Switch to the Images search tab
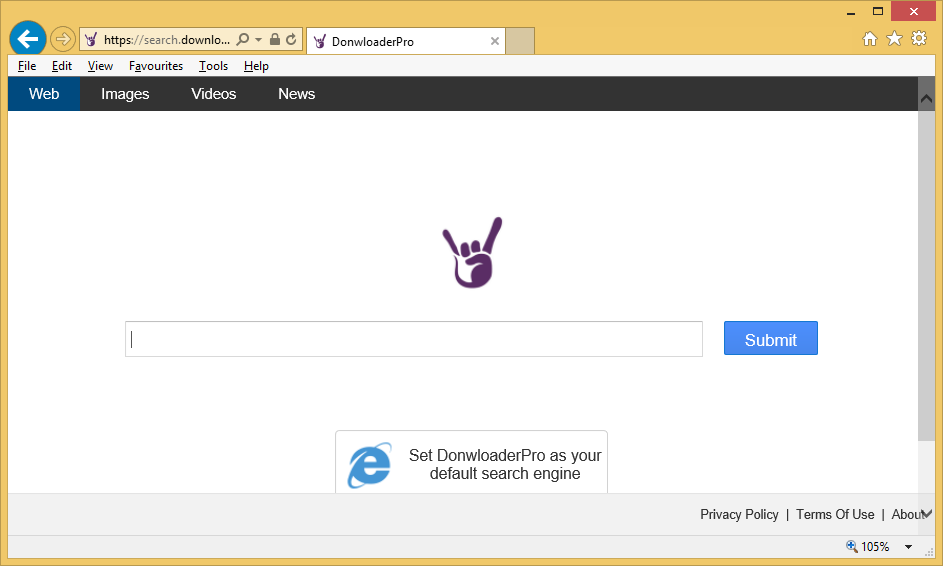Screen dimensions: 943x566 click(125, 94)
